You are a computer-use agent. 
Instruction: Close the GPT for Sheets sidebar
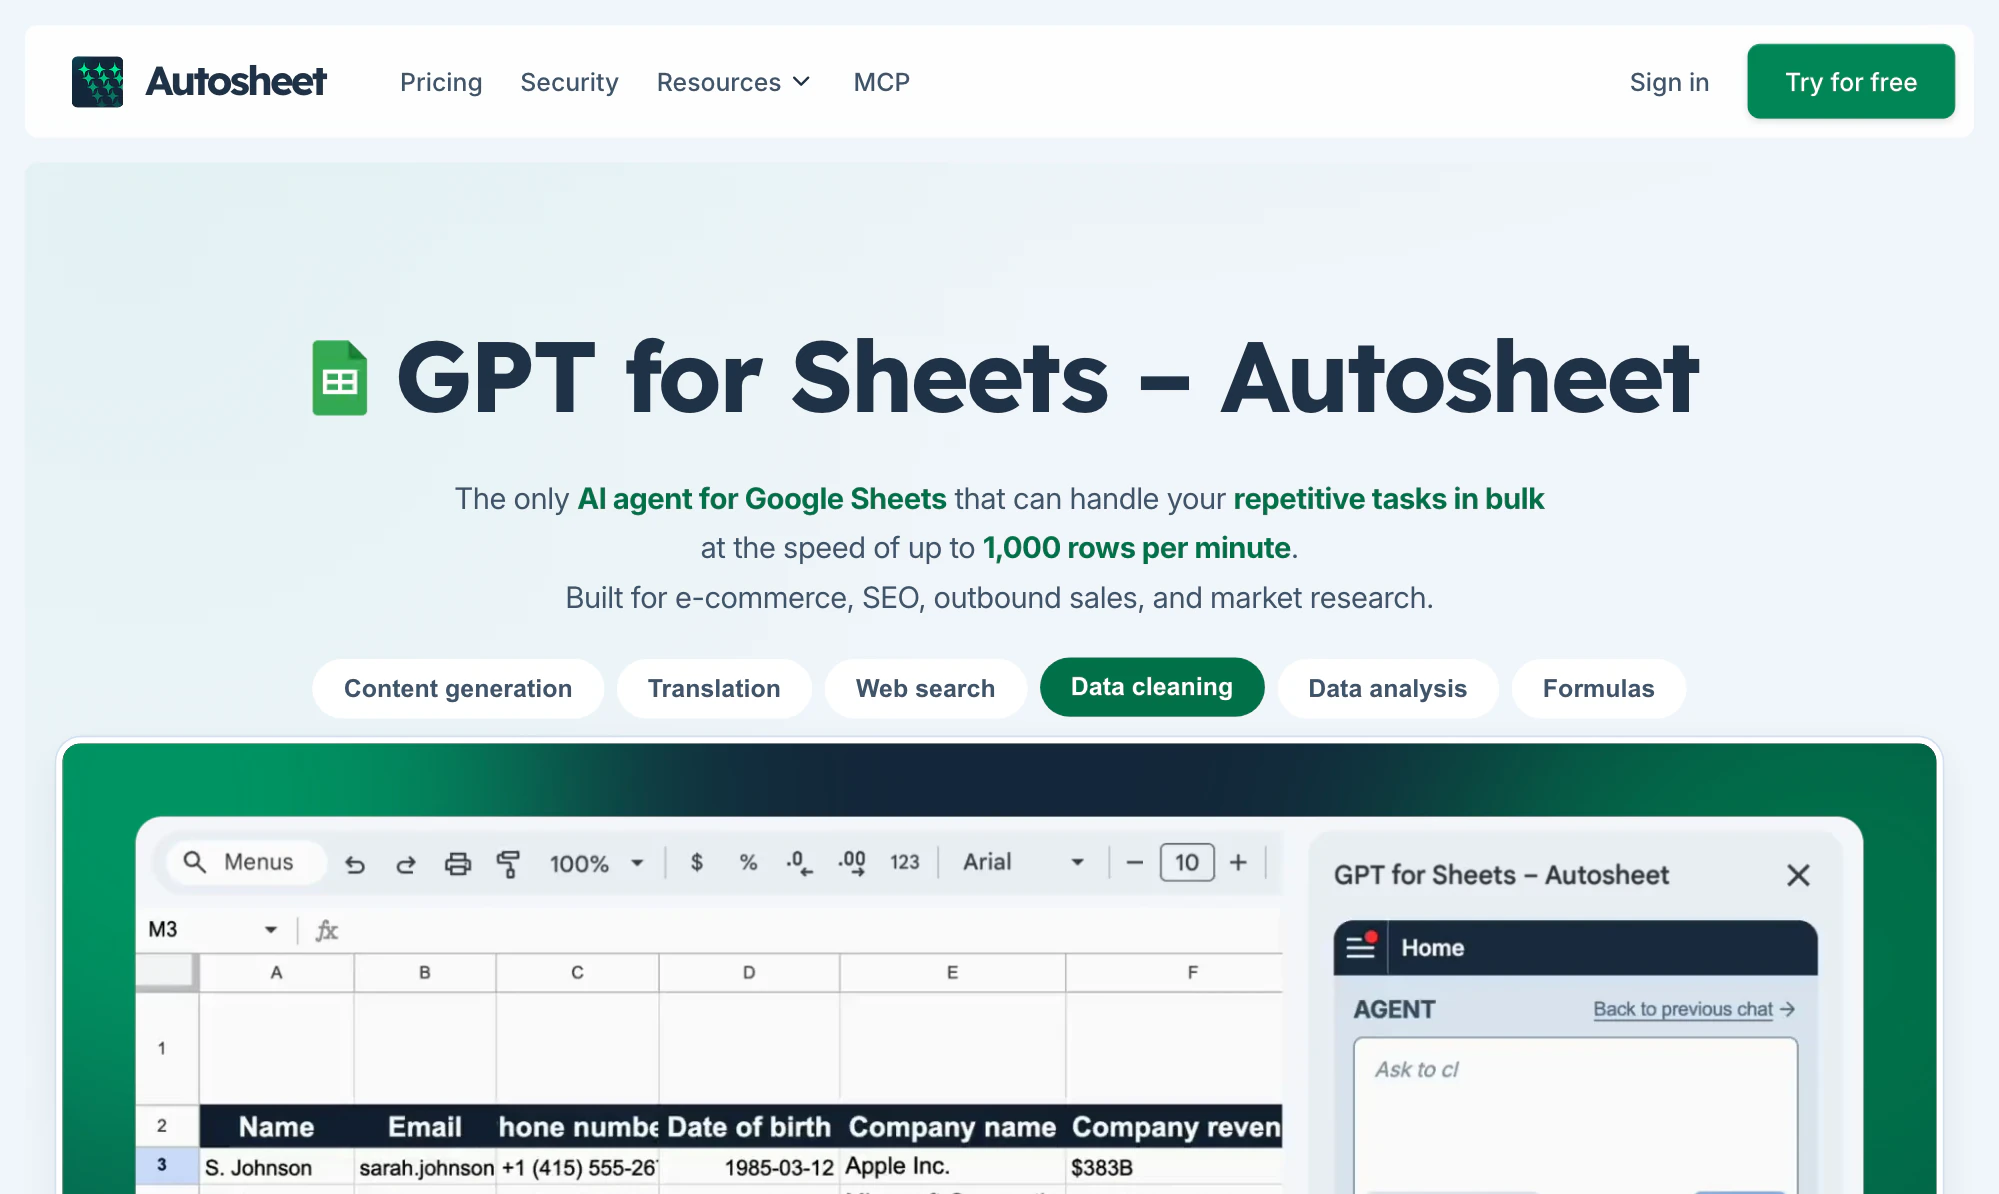pos(1798,875)
